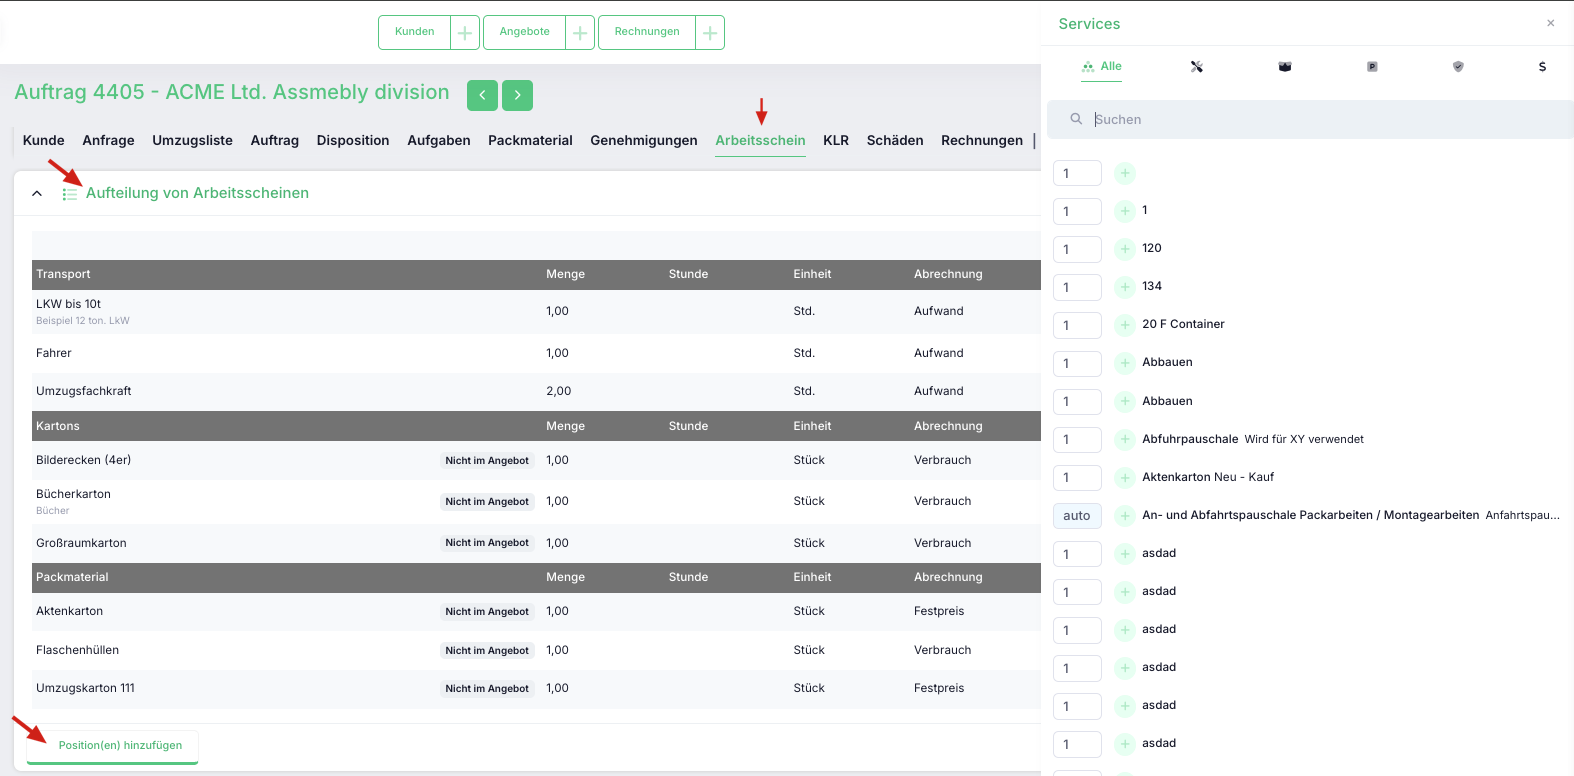
Task: Collapse the Aufteilung von Arbeitsscheinen section
Action: [x=37, y=193]
